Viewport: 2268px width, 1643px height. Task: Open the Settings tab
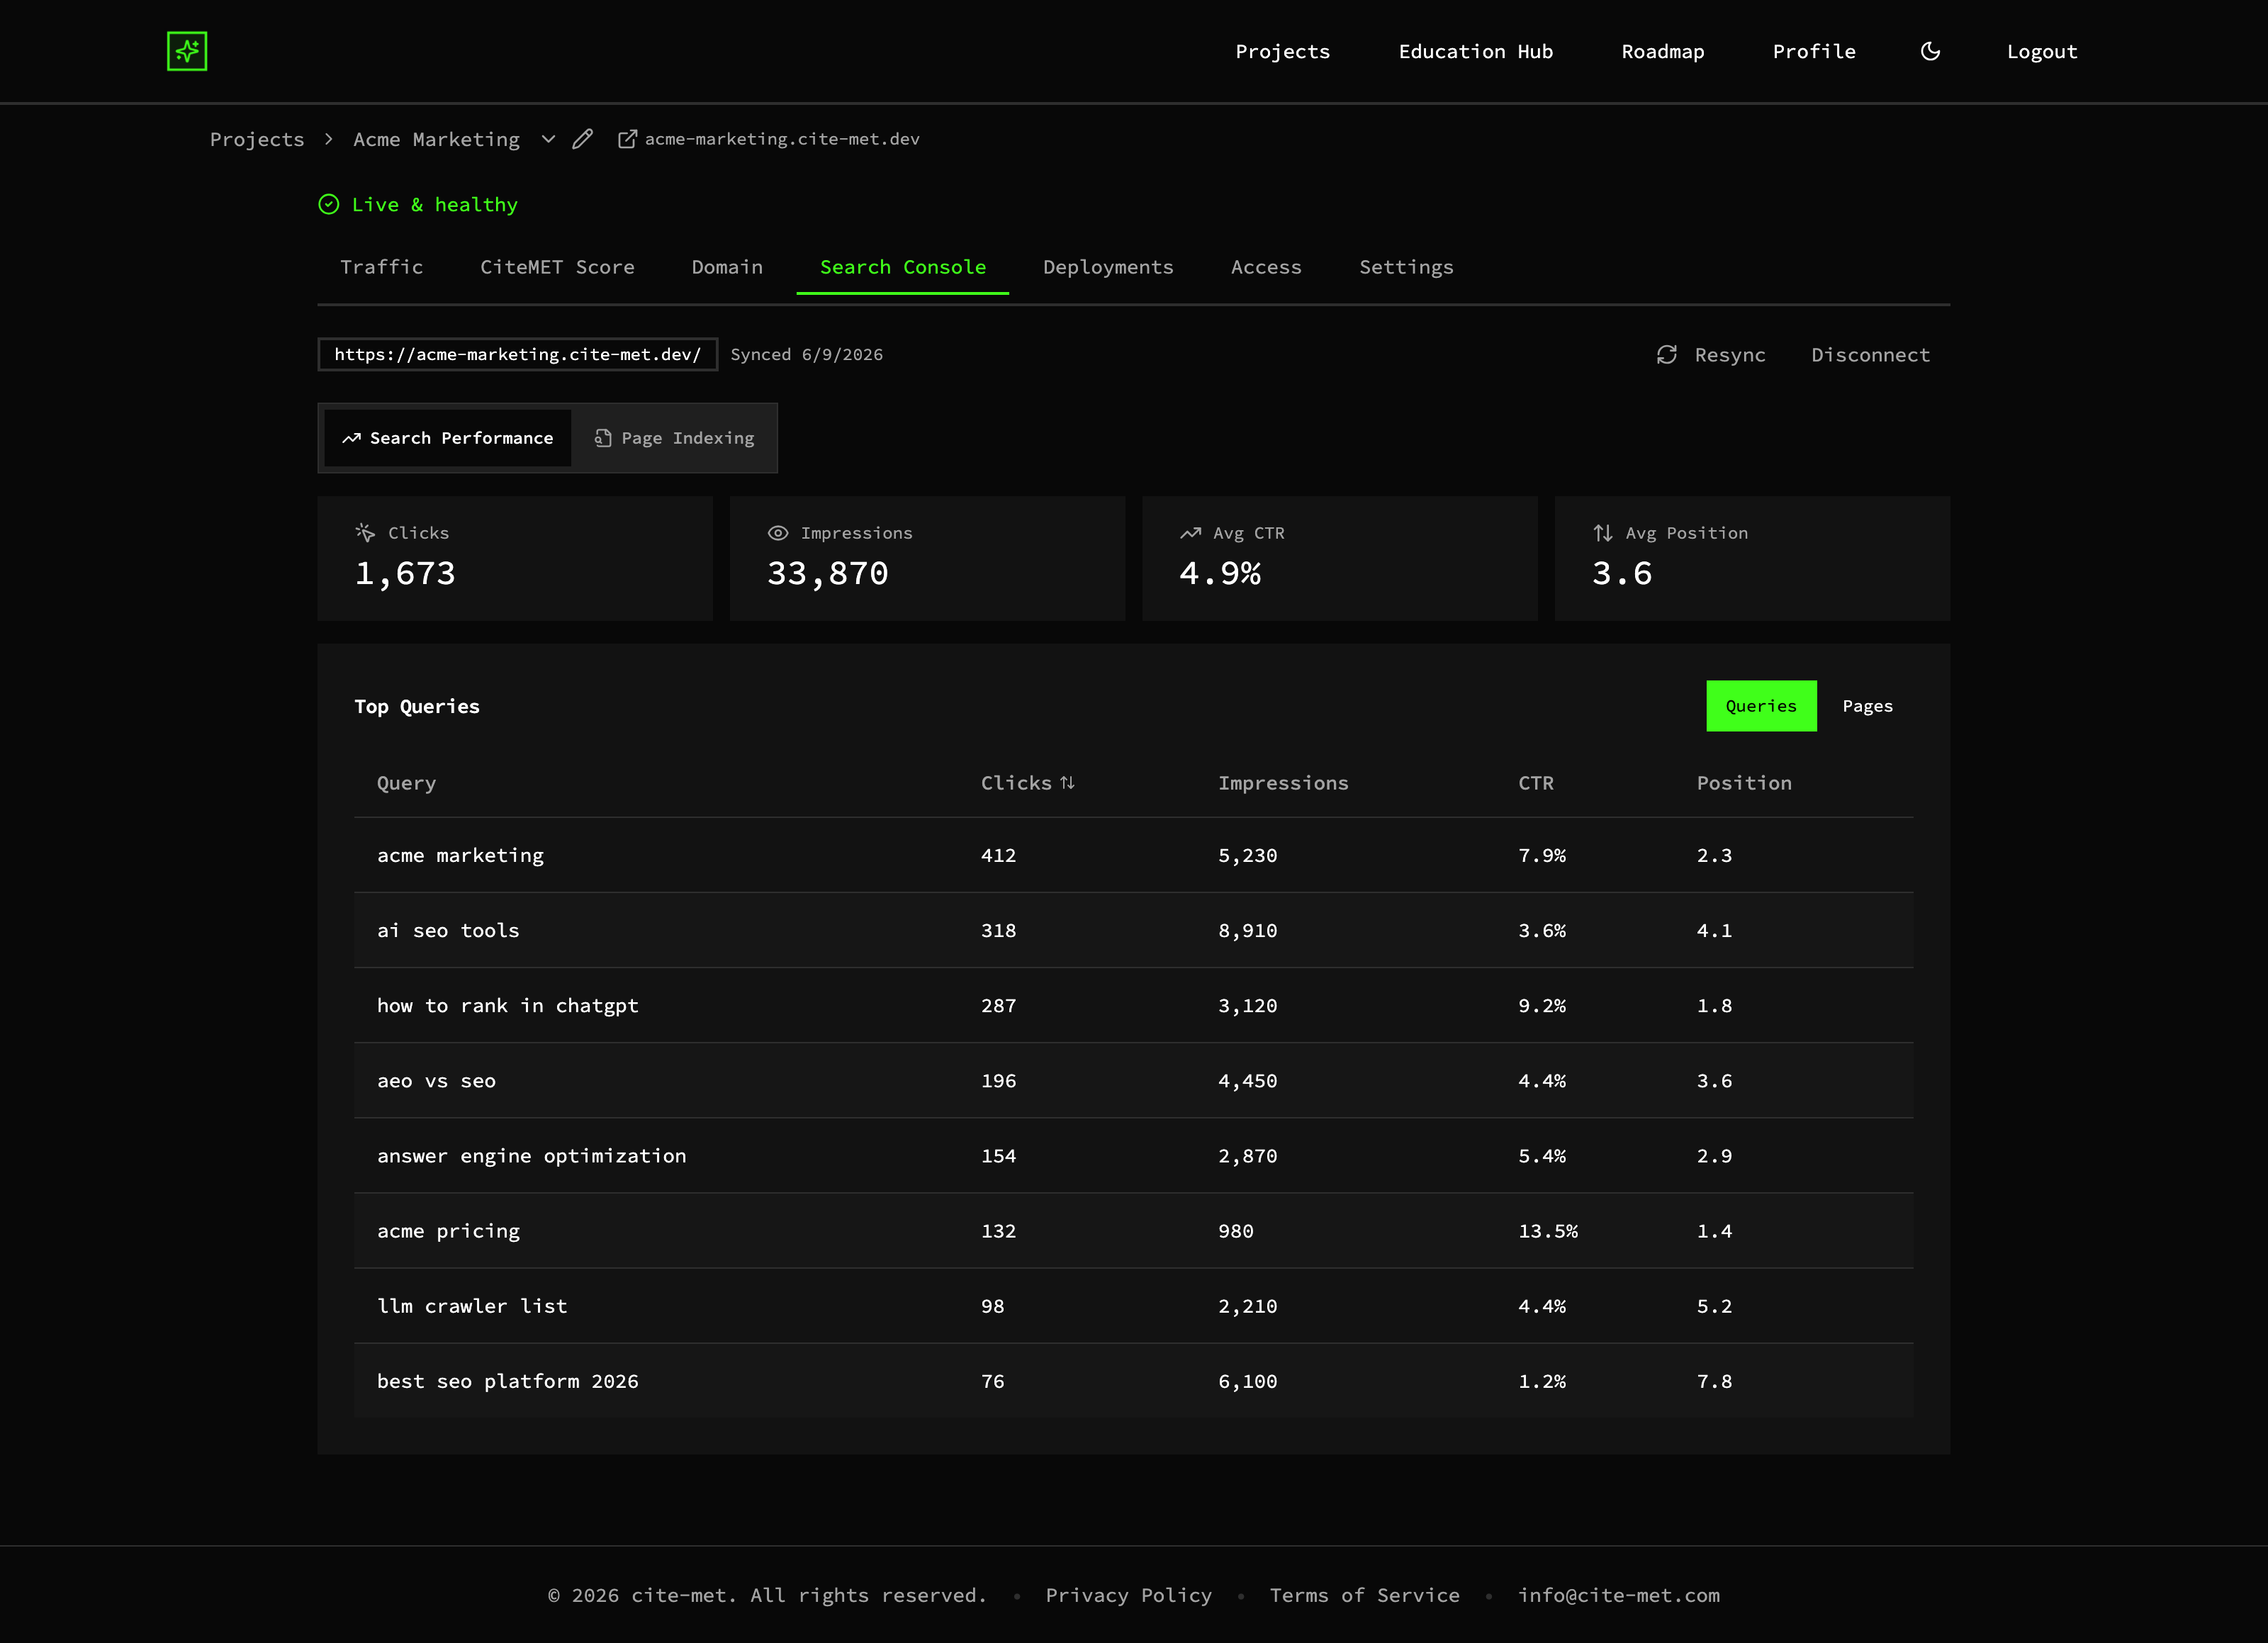click(1406, 267)
